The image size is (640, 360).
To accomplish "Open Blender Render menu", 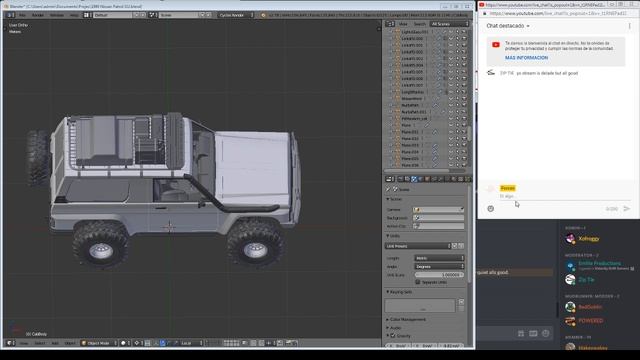I will [38, 15].
